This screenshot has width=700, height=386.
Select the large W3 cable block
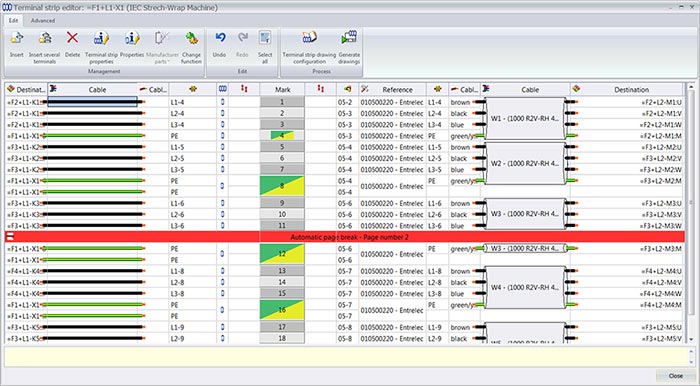coord(525,214)
